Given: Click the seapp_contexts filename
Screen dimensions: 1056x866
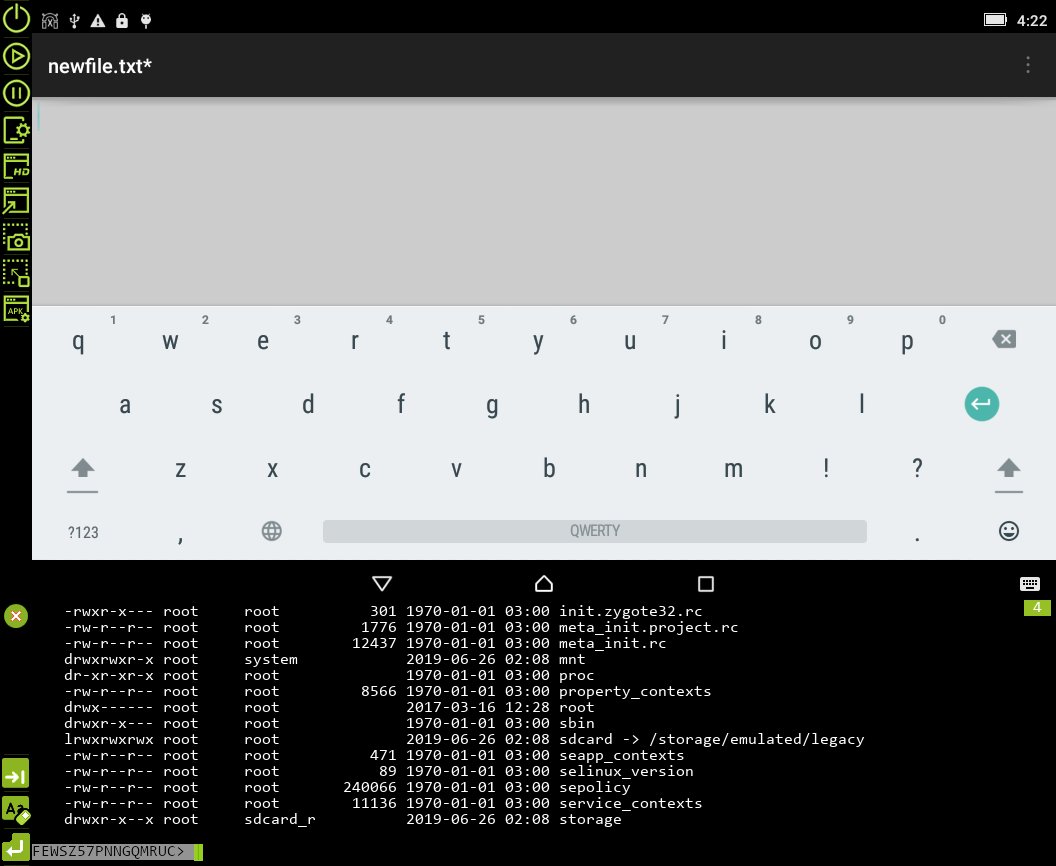Looking at the screenshot, I should click(x=622, y=755).
